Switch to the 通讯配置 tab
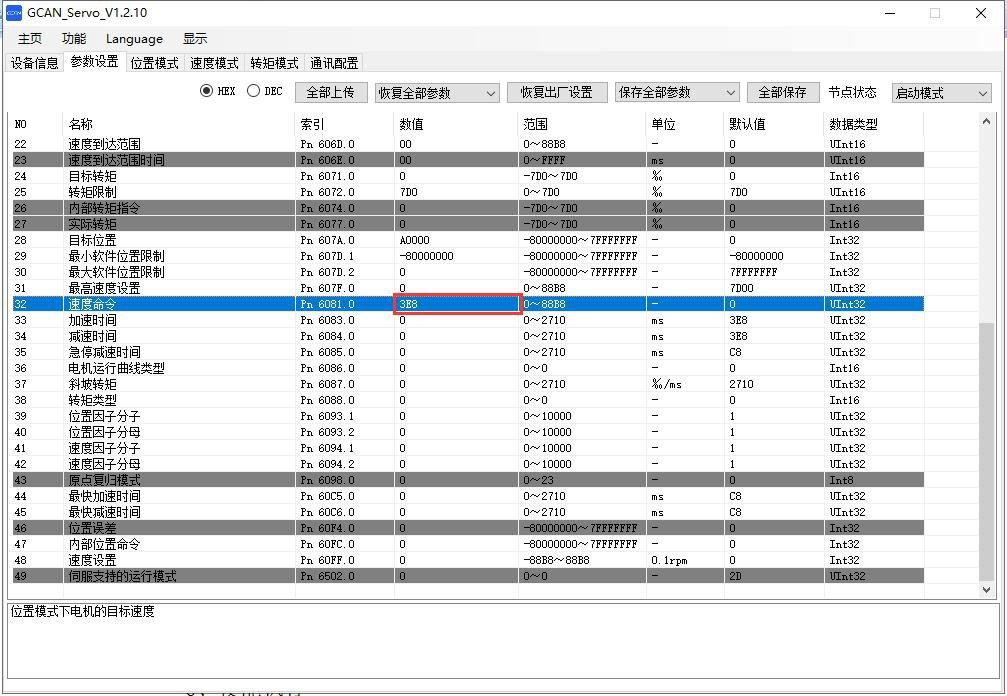The height and width of the screenshot is (696, 1007). tap(334, 63)
